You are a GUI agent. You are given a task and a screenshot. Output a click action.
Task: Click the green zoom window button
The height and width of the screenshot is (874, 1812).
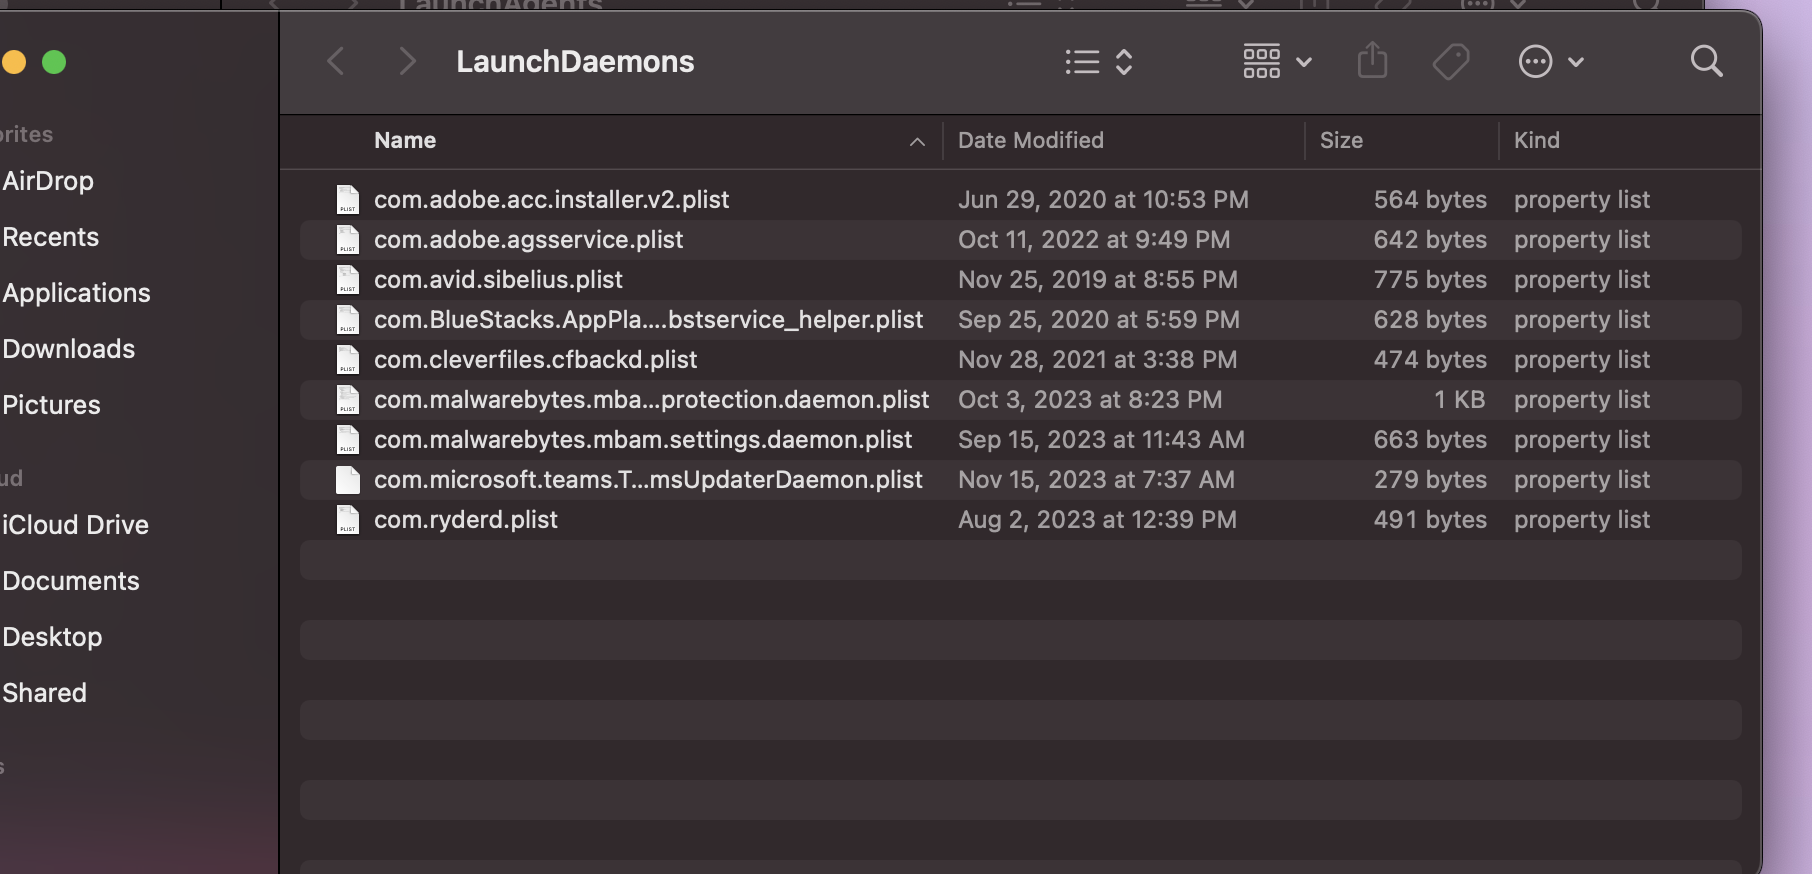coord(54,63)
